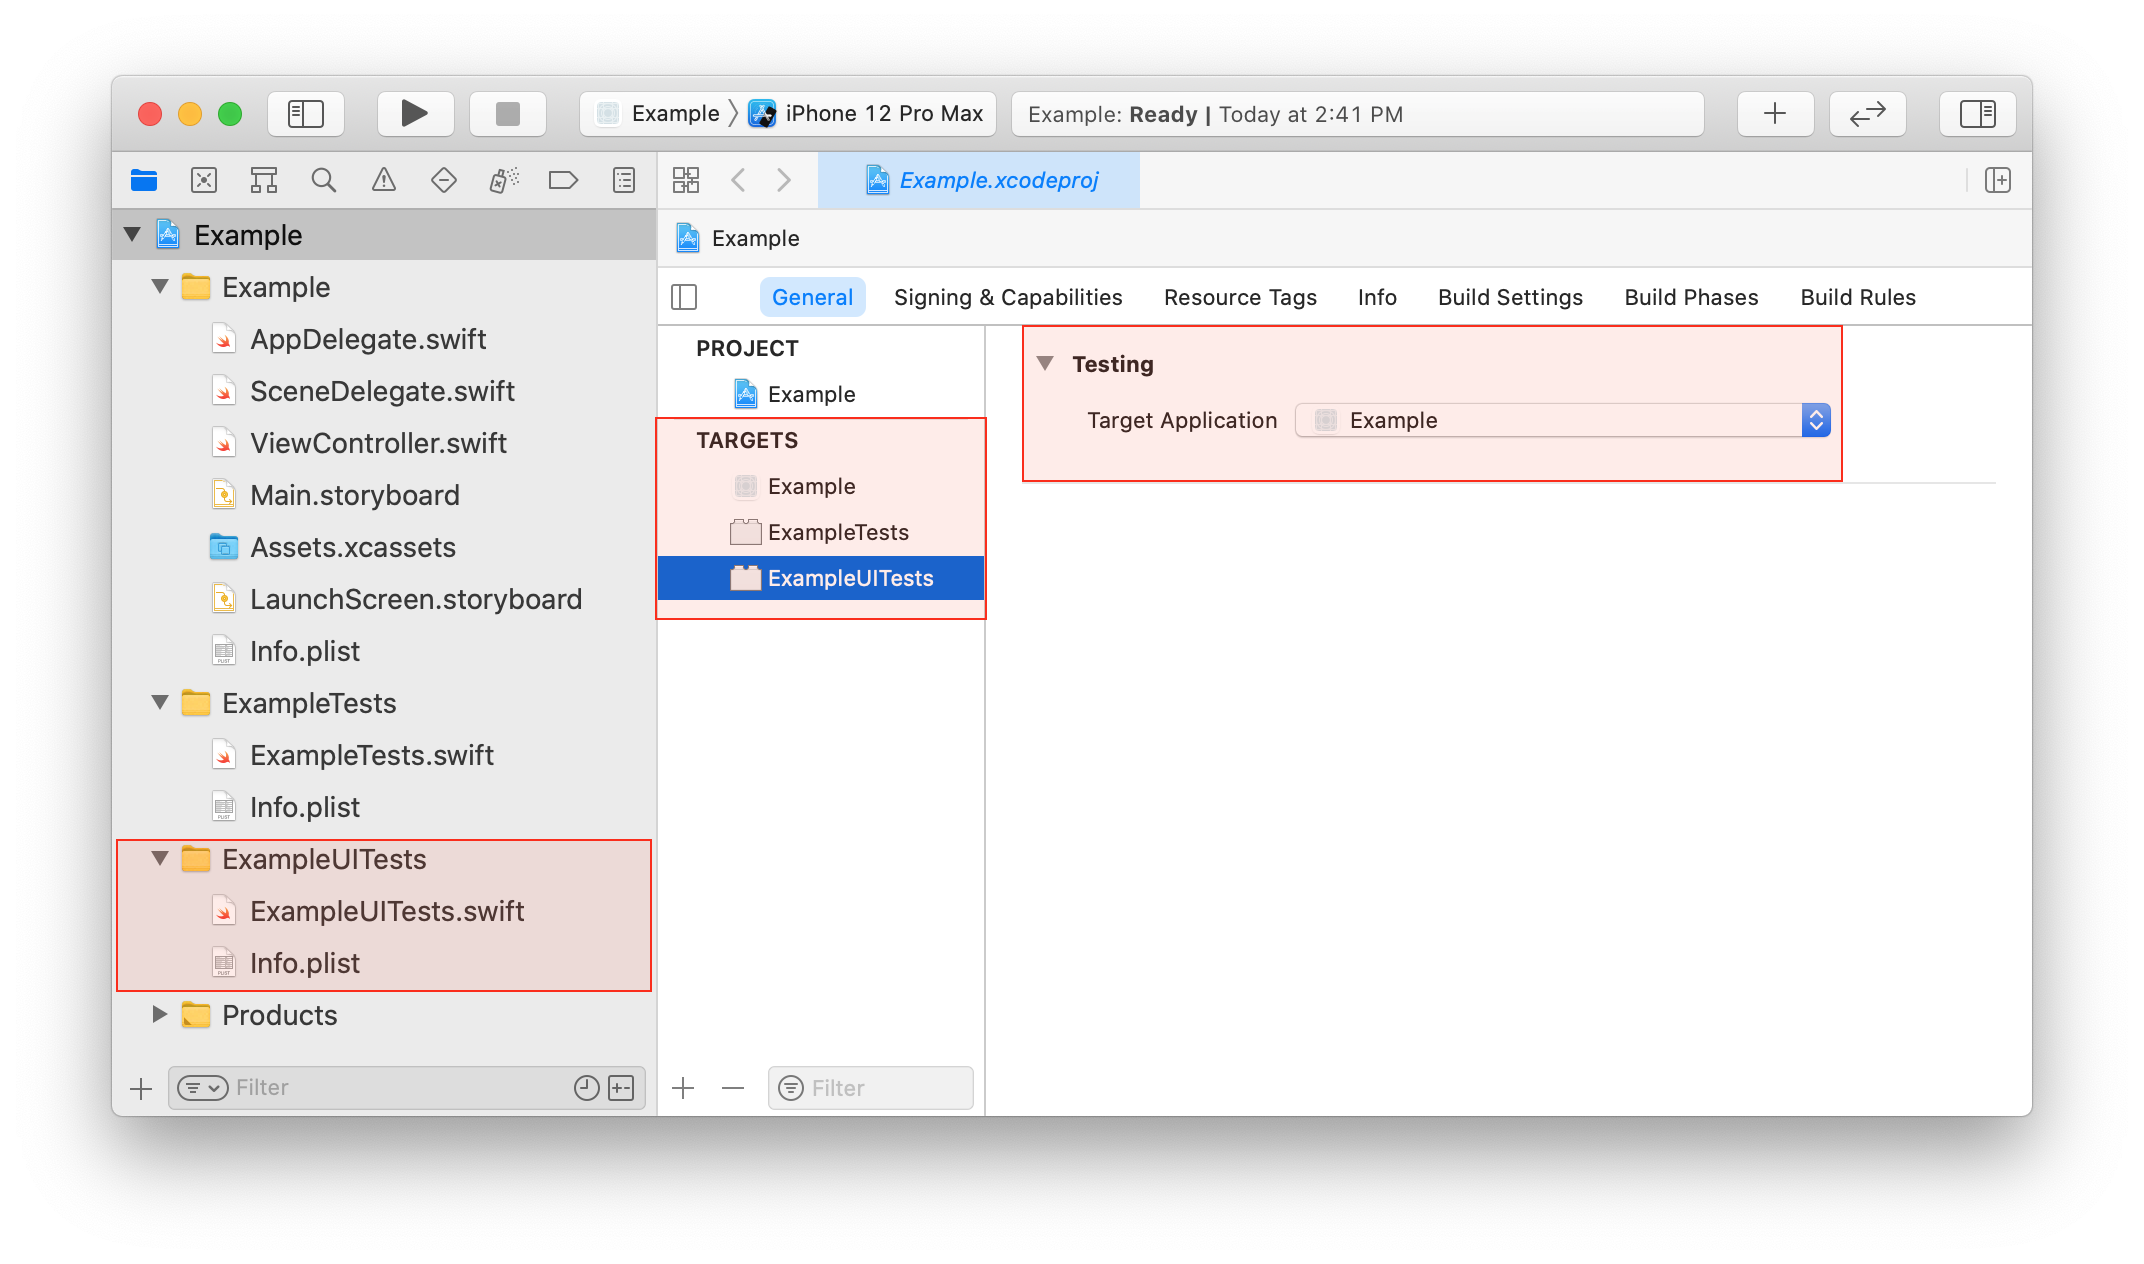Open the Find navigator magnifier

click(x=323, y=180)
